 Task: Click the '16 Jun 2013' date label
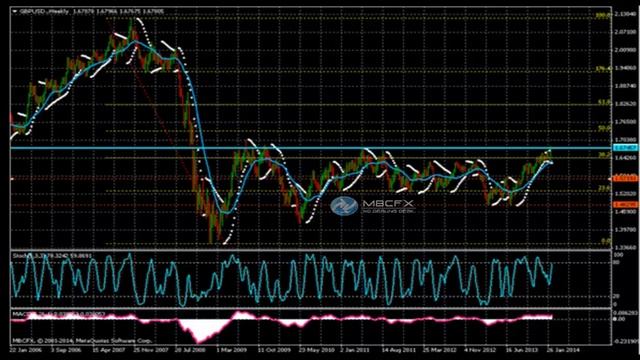[x=522, y=350]
